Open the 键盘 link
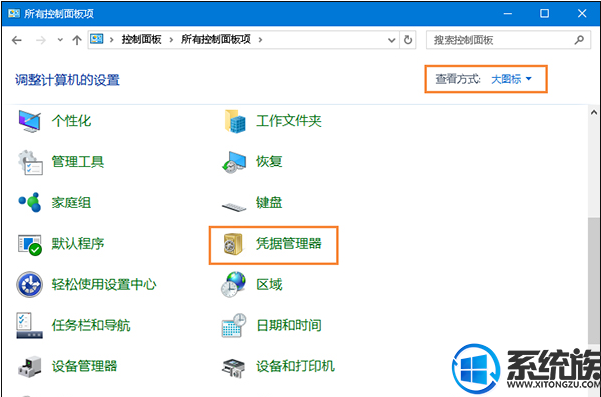 tap(269, 203)
